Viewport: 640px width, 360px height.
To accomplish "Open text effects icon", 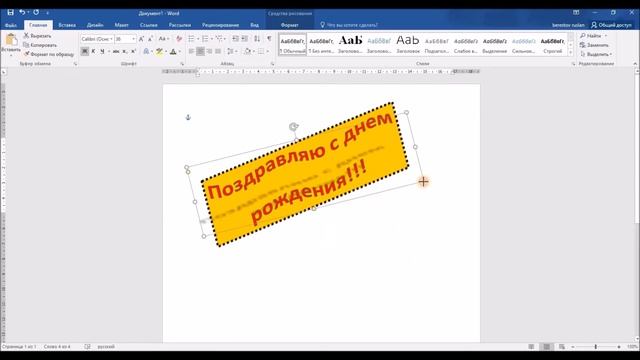I will 146,51.
